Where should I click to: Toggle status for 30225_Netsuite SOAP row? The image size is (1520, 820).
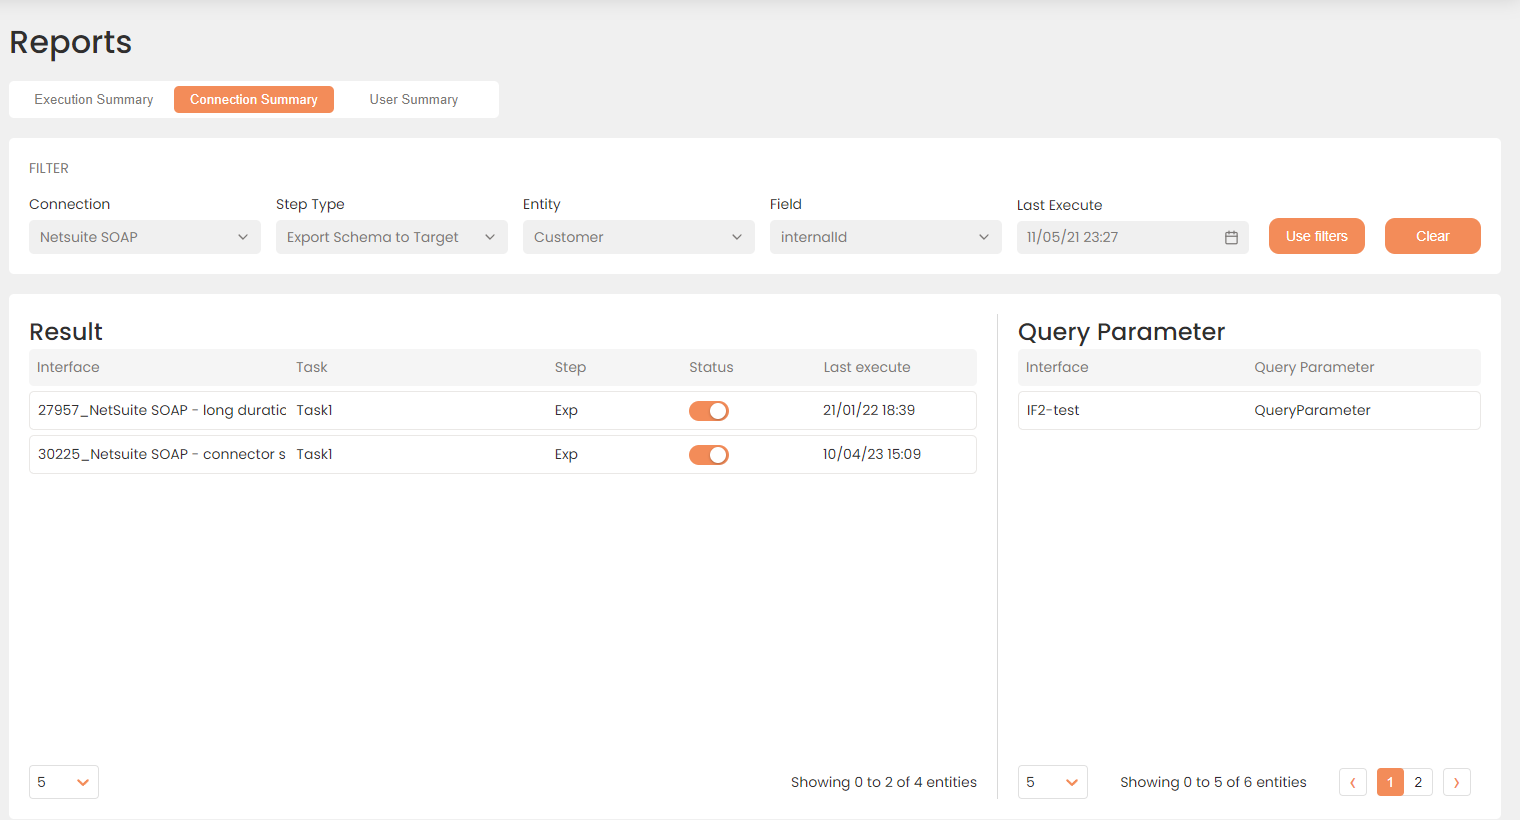709,455
